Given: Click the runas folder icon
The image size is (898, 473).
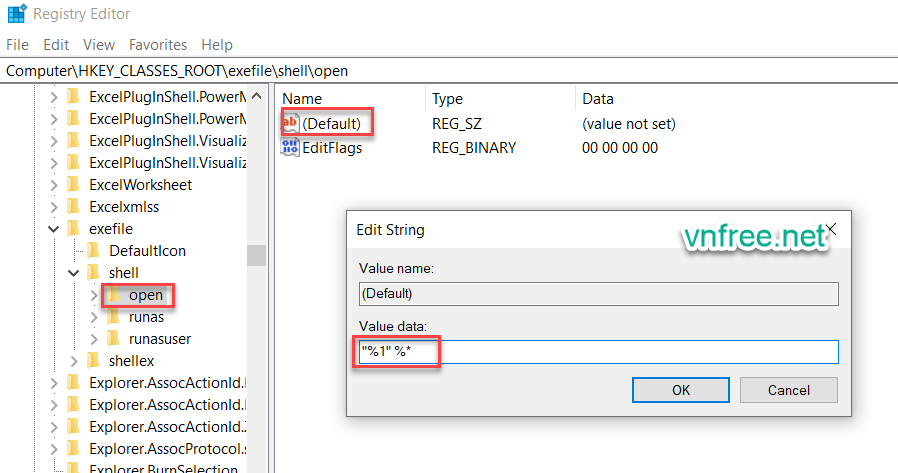Looking at the screenshot, I should pyautogui.click(x=113, y=317).
